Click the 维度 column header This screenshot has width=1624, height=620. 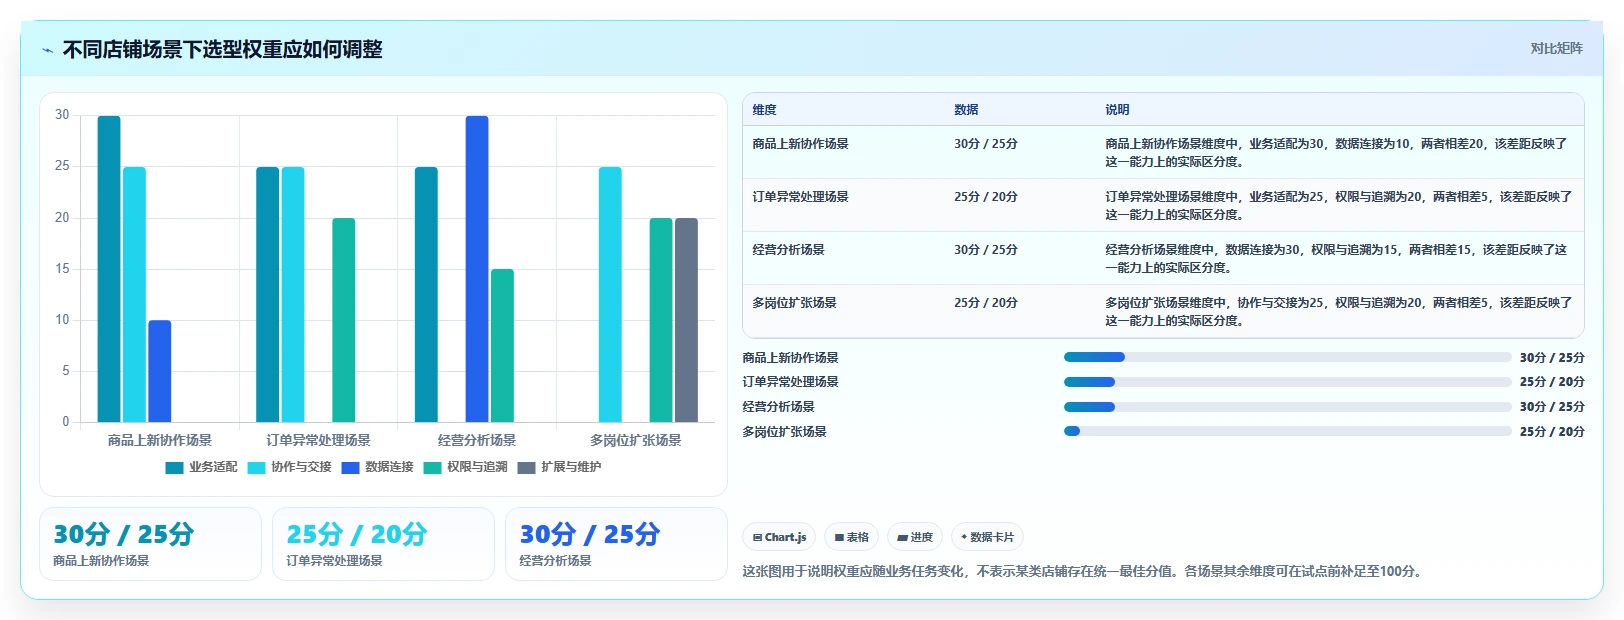[764, 110]
